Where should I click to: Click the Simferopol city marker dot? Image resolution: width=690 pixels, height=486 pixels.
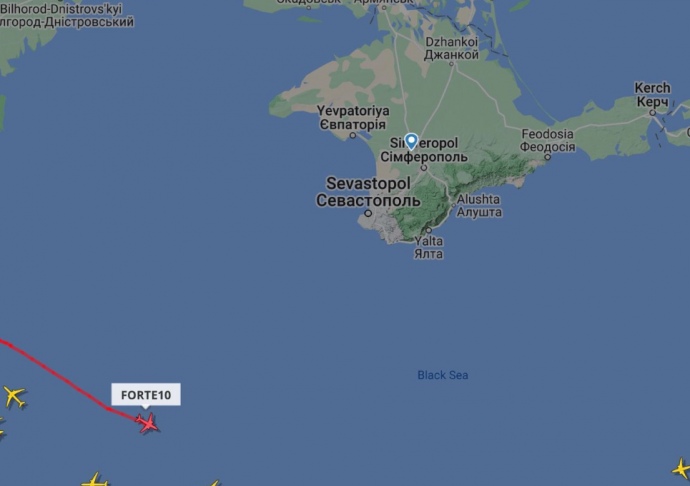tap(424, 168)
